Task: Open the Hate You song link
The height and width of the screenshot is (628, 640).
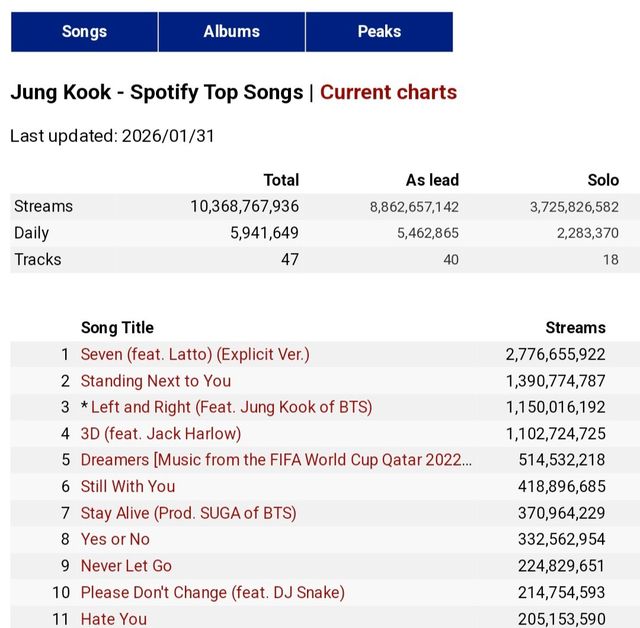Action: [113, 619]
